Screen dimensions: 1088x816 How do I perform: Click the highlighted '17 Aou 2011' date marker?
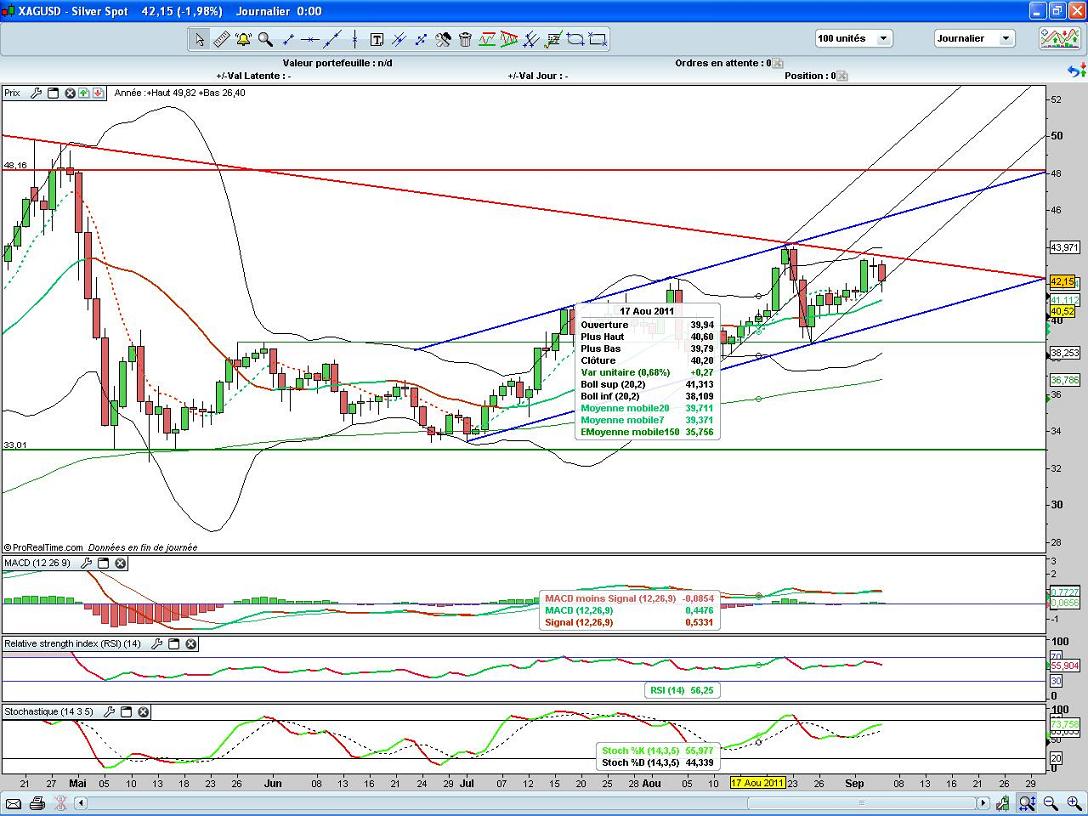(757, 783)
